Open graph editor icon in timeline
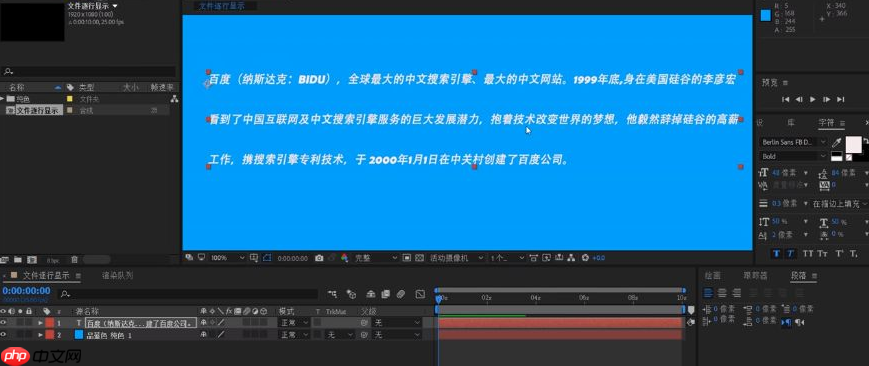Screen dimensions: 869x366 420,293
